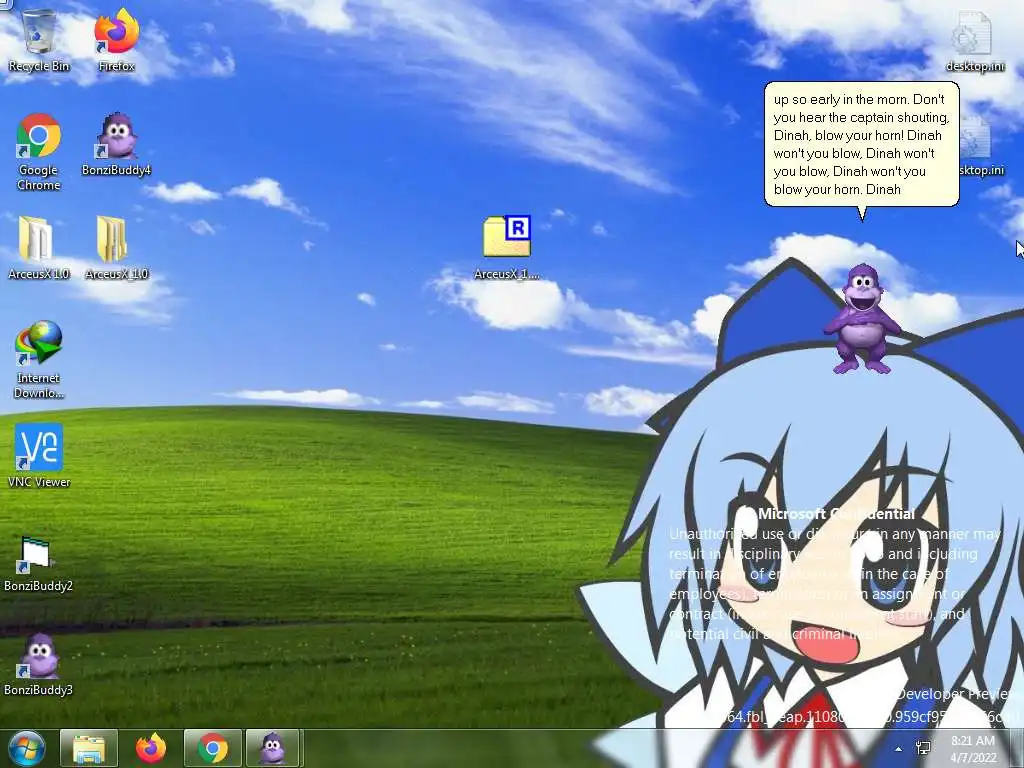Viewport: 1024px width, 768px height.
Task: Select the Firefox desktop shortcut
Action: click(116, 40)
